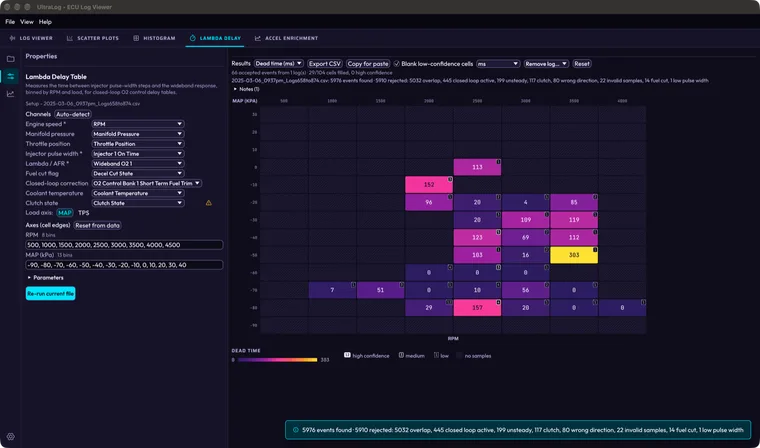Click the 51 heatmap cell
This screenshot has width=760, height=448.
pyautogui.click(x=380, y=290)
